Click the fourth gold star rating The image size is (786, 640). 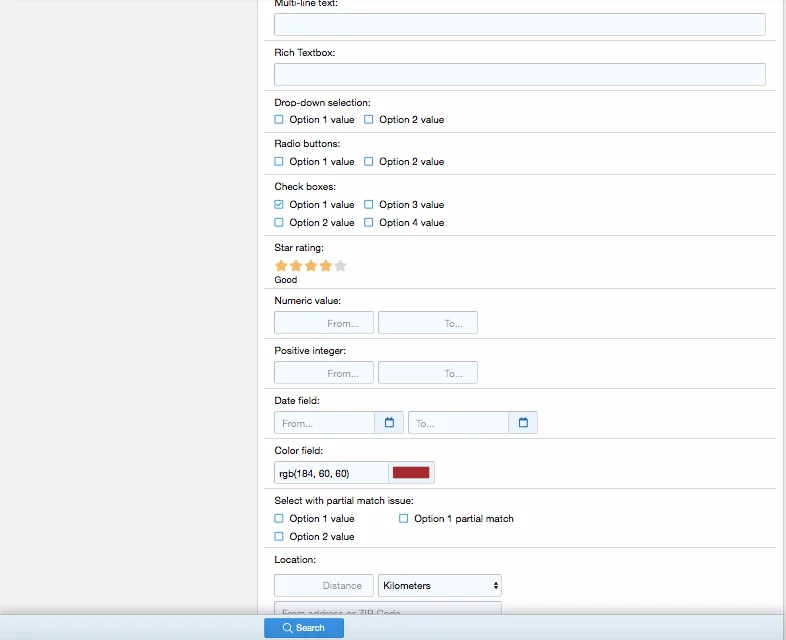coord(325,266)
